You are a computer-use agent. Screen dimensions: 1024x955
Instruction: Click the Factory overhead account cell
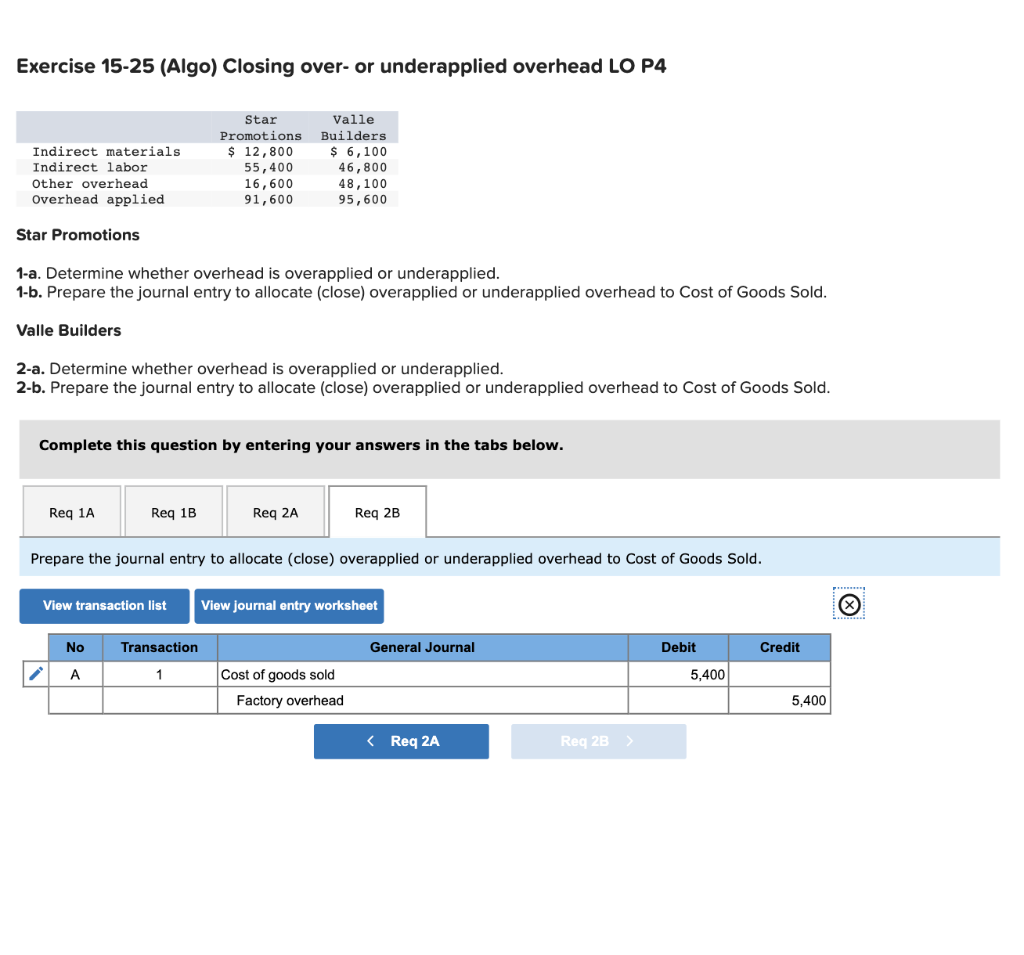[422, 700]
